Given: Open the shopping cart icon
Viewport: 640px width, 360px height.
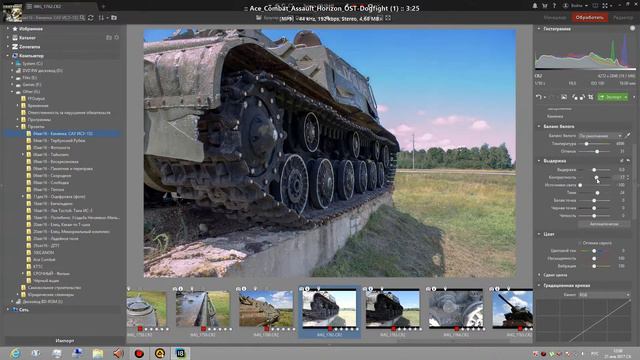Looking at the screenshot, I should [544, 6].
